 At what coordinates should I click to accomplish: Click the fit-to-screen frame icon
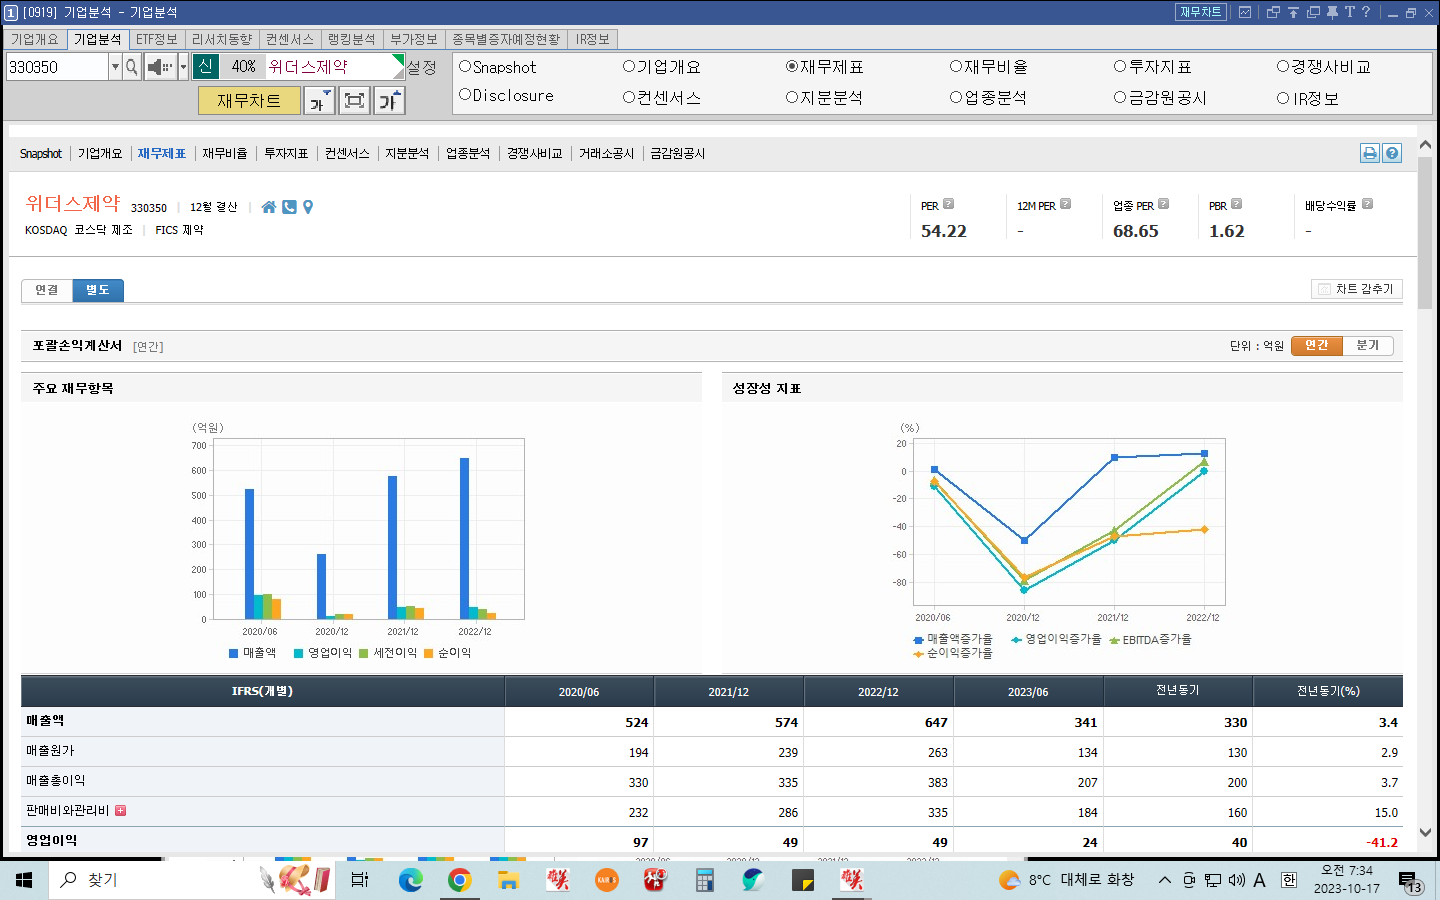coord(354,101)
